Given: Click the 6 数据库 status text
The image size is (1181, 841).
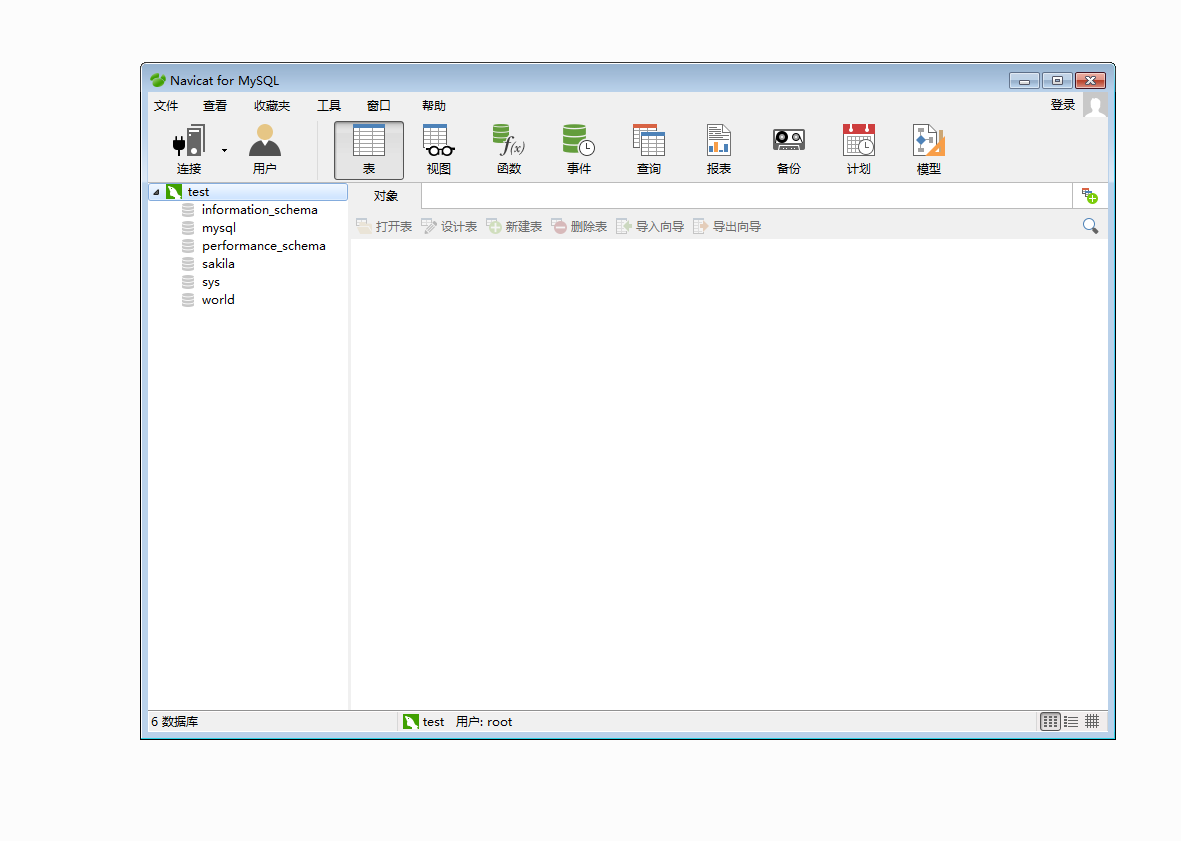Looking at the screenshot, I should click(x=175, y=721).
